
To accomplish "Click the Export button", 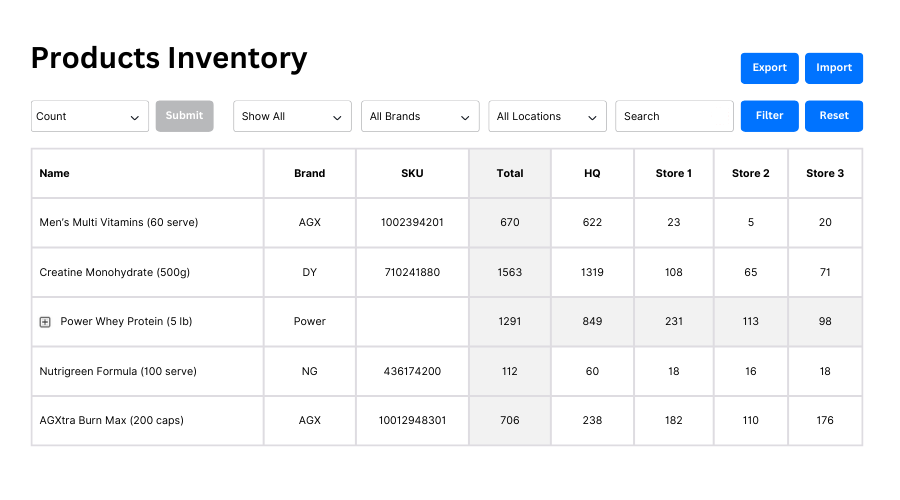I will point(769,68).
